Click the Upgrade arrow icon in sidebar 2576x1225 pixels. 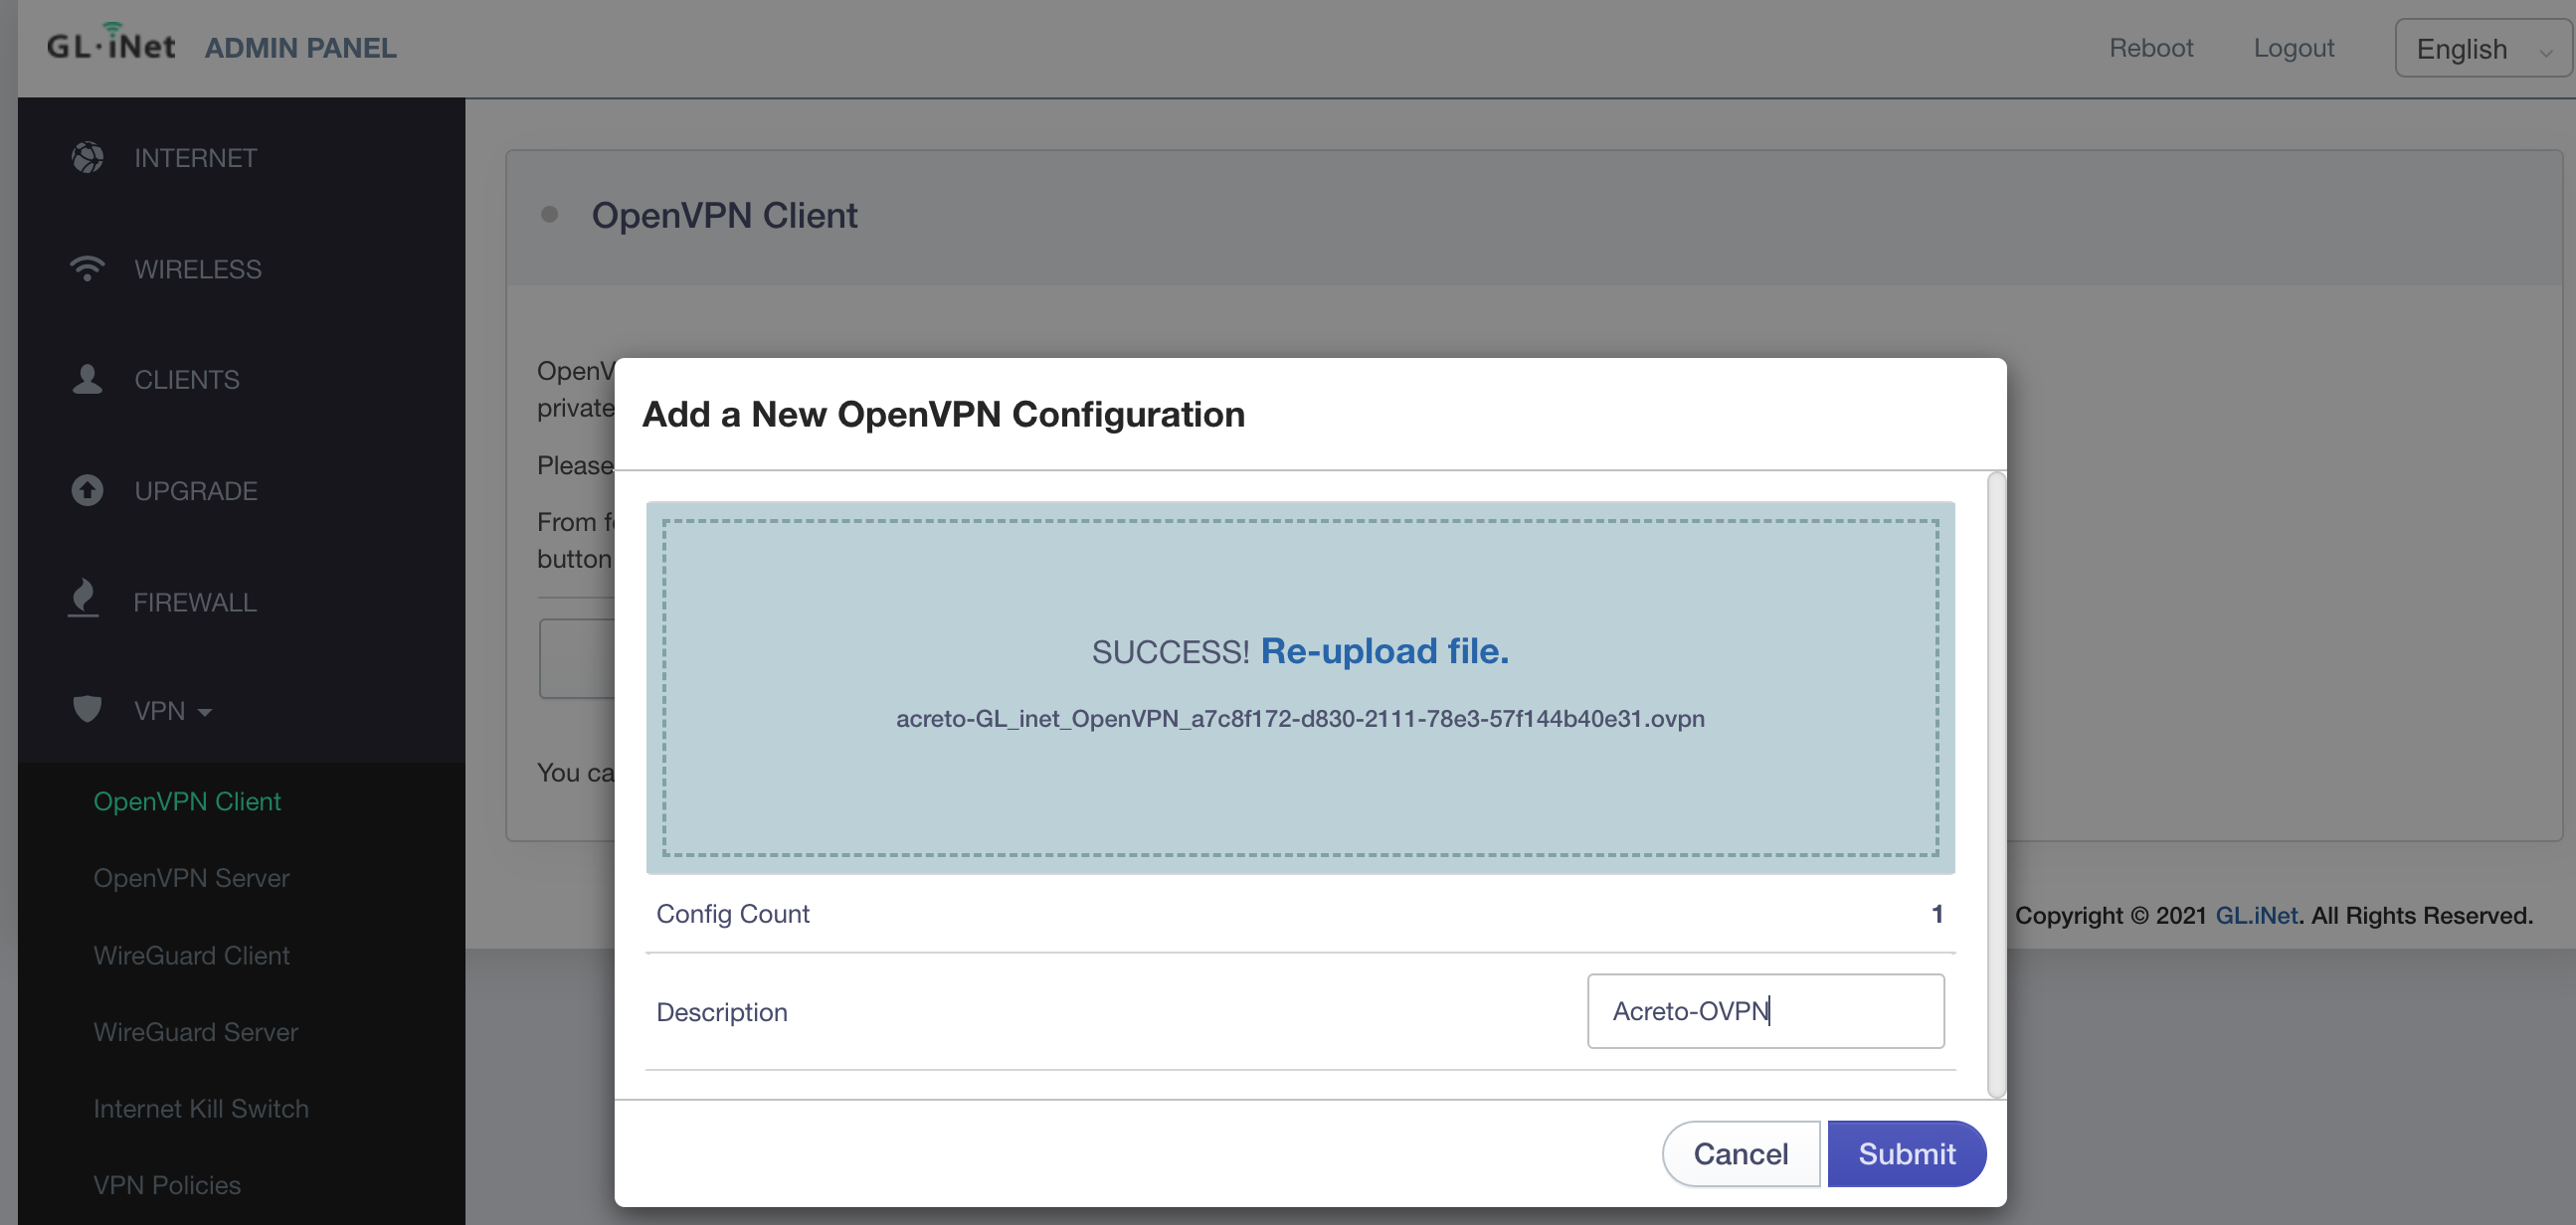point(87,490)
